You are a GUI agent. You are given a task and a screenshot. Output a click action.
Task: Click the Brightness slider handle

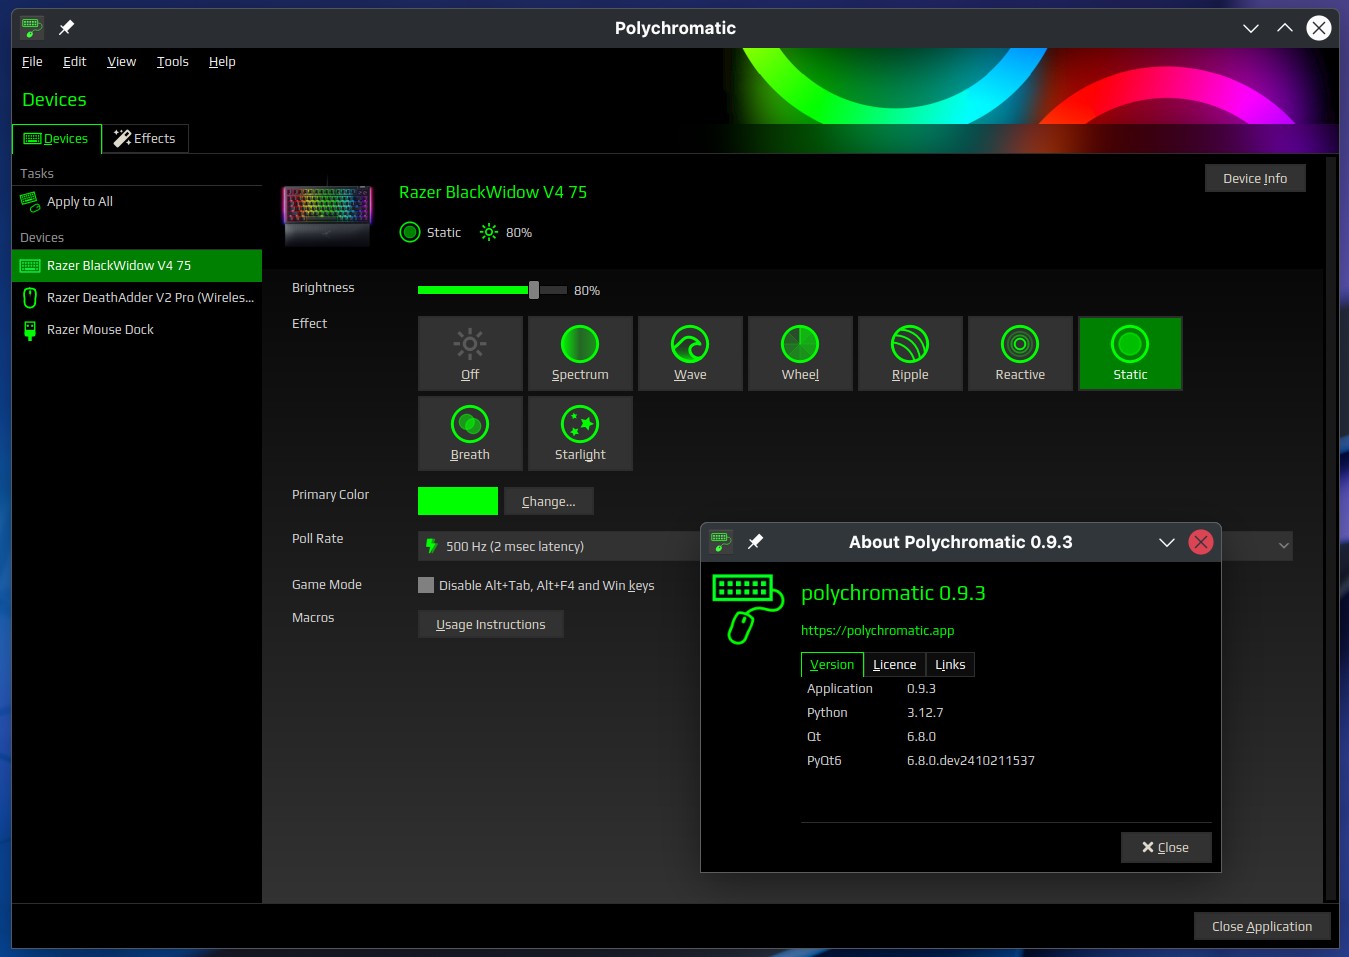click(534, 290)
